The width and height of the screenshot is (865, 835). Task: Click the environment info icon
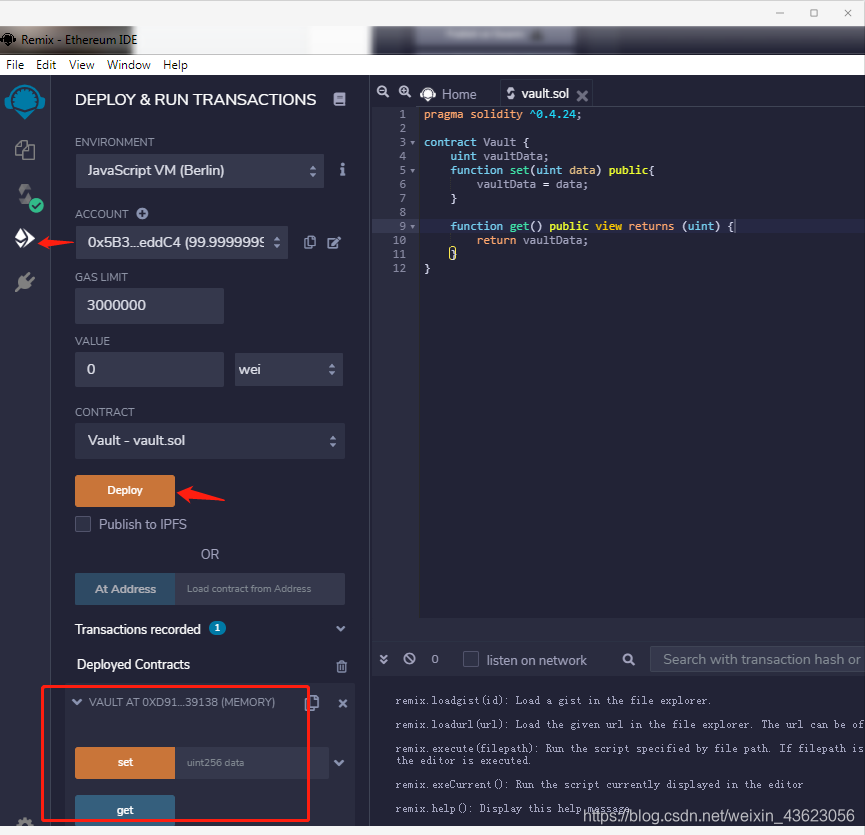[343, 169]
